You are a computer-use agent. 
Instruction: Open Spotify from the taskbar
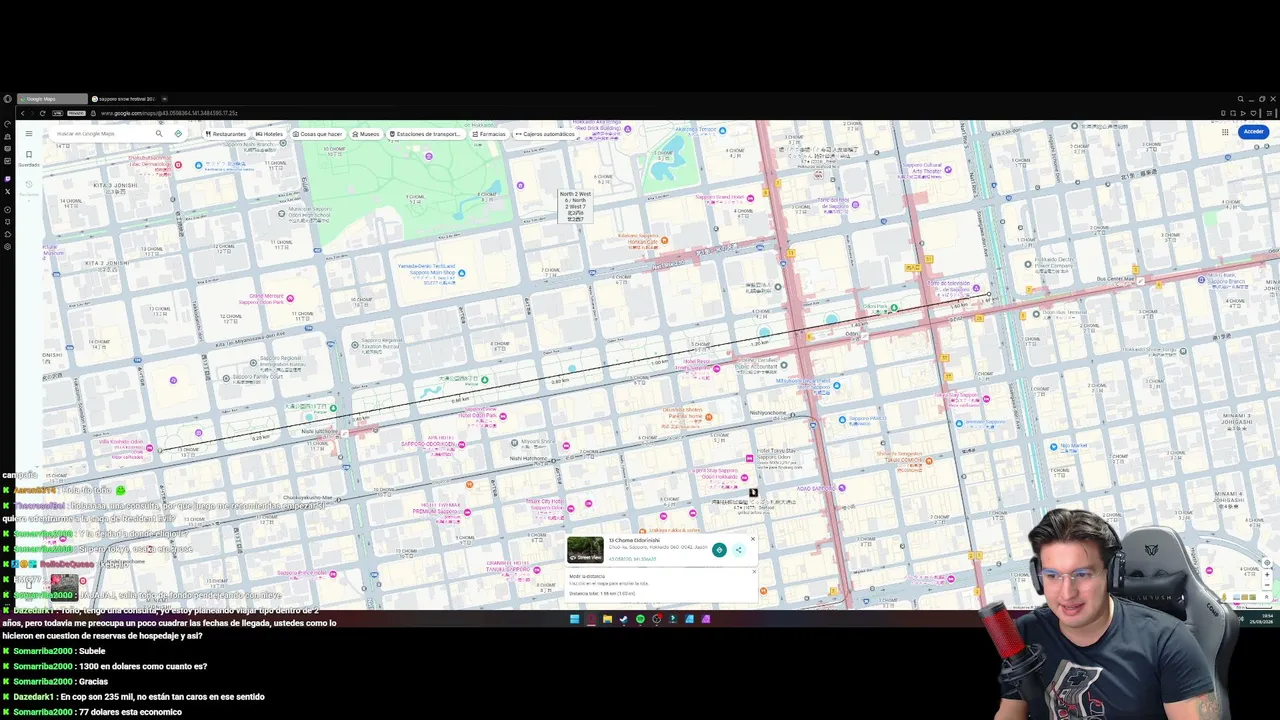[x=640, y=619]
